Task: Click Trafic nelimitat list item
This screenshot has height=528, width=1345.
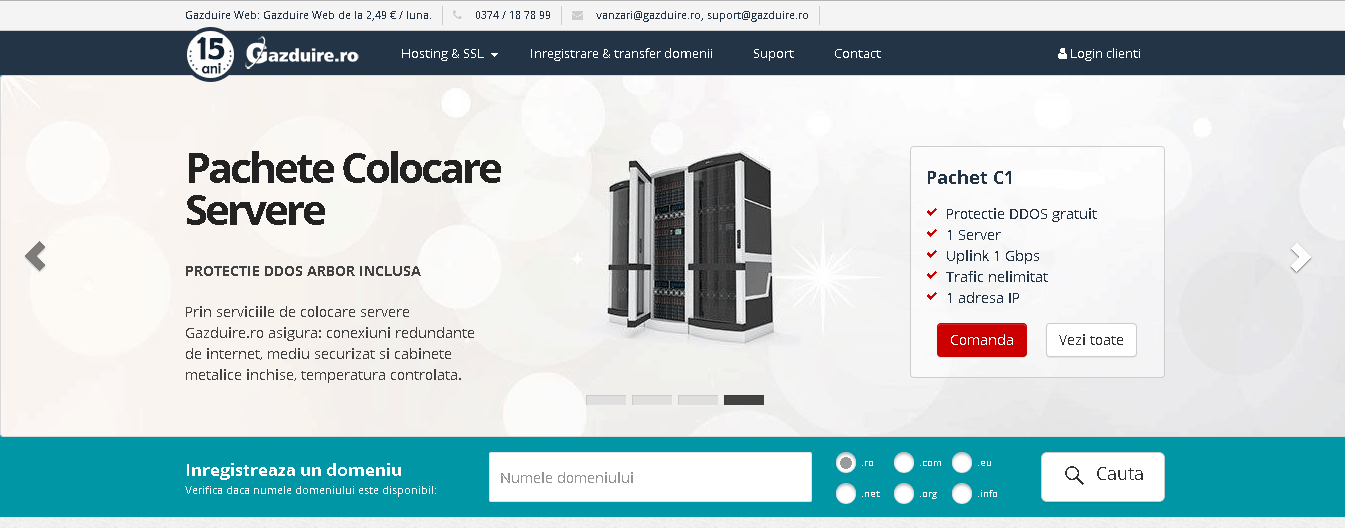Action: [x=997, y=277]
